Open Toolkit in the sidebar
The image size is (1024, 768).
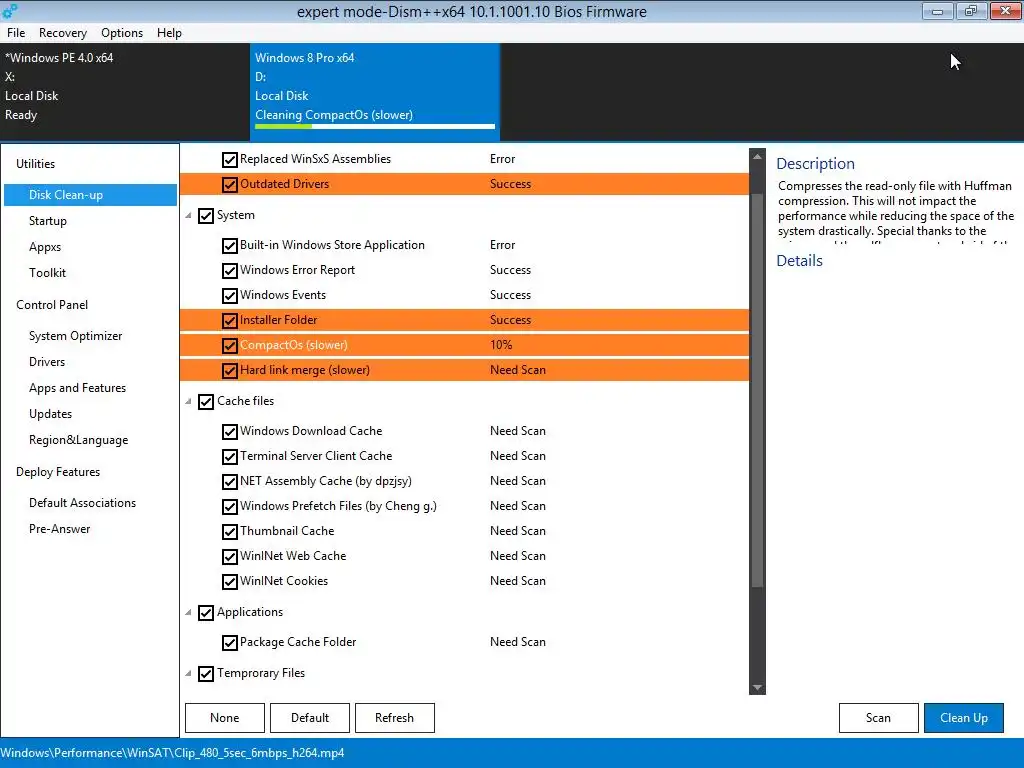click(47, 273)
